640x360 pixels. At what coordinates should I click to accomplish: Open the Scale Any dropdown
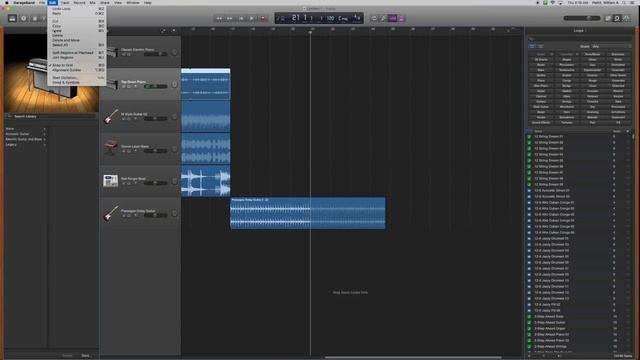coord(610,47)
